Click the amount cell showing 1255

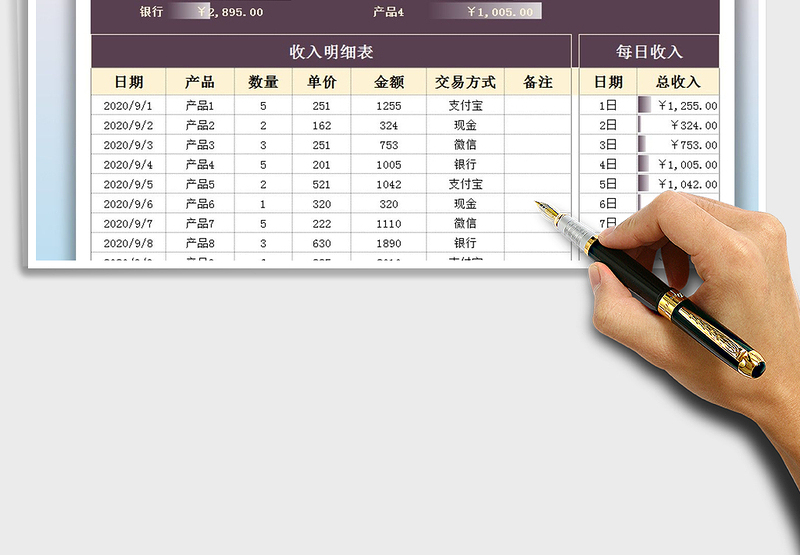coord(389,106)
